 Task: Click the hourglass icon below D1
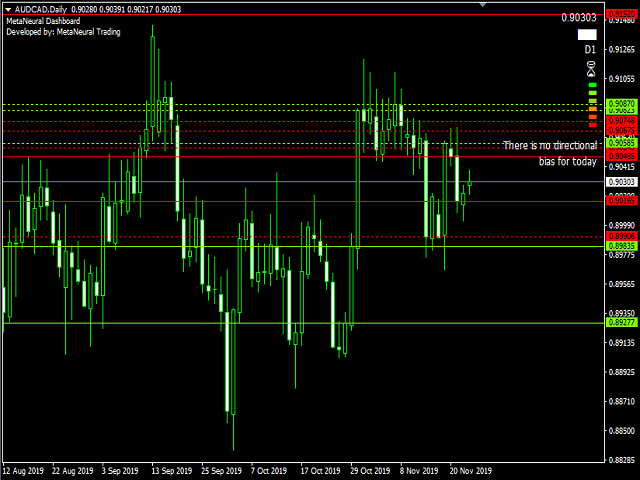click(x=591, y=69)
